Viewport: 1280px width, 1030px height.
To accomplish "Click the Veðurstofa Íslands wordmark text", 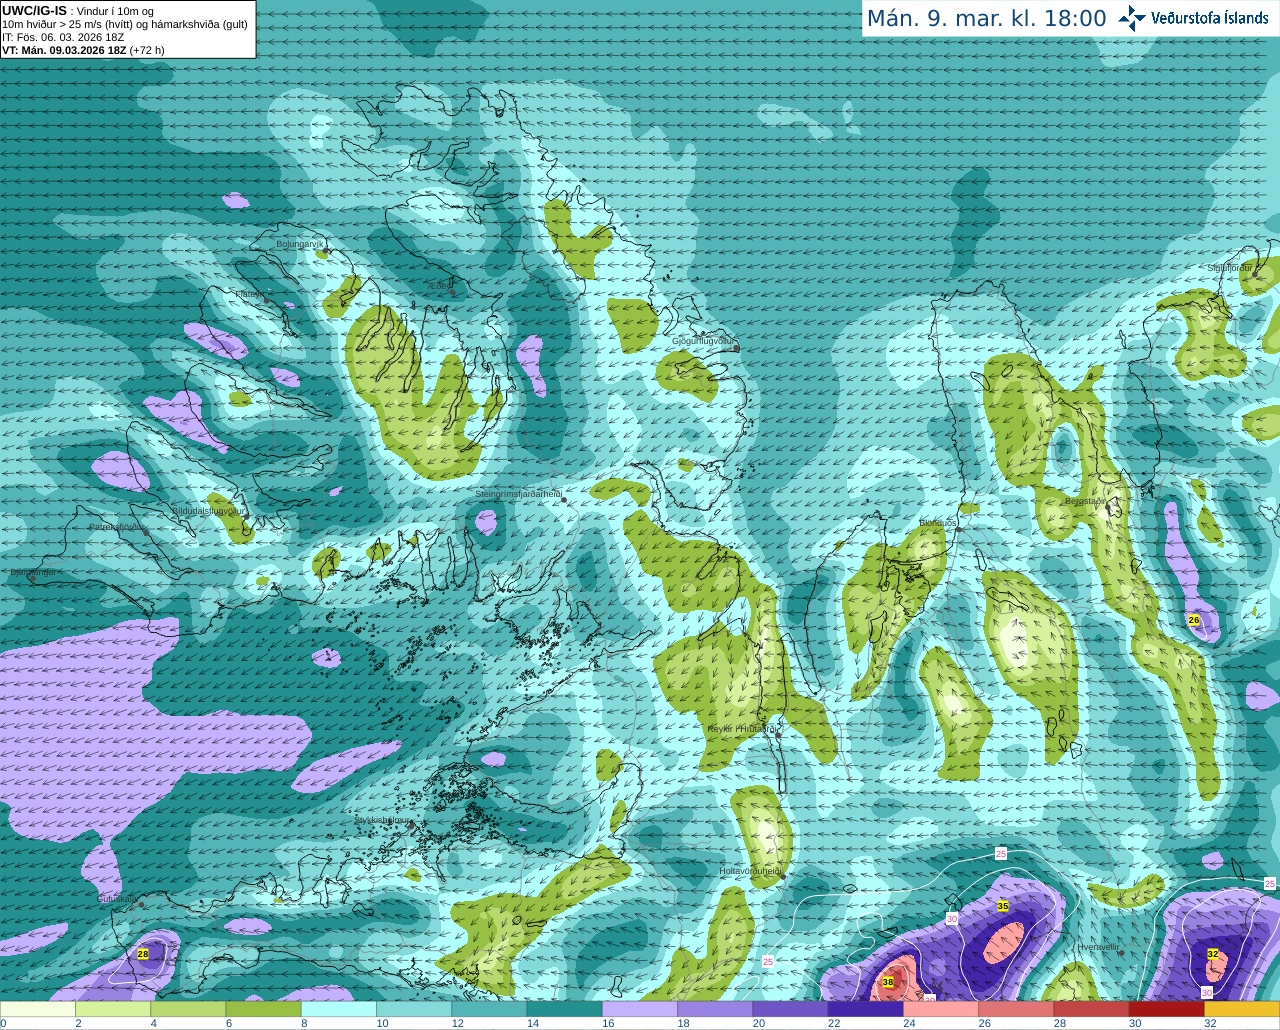I will pos(1210,18).
